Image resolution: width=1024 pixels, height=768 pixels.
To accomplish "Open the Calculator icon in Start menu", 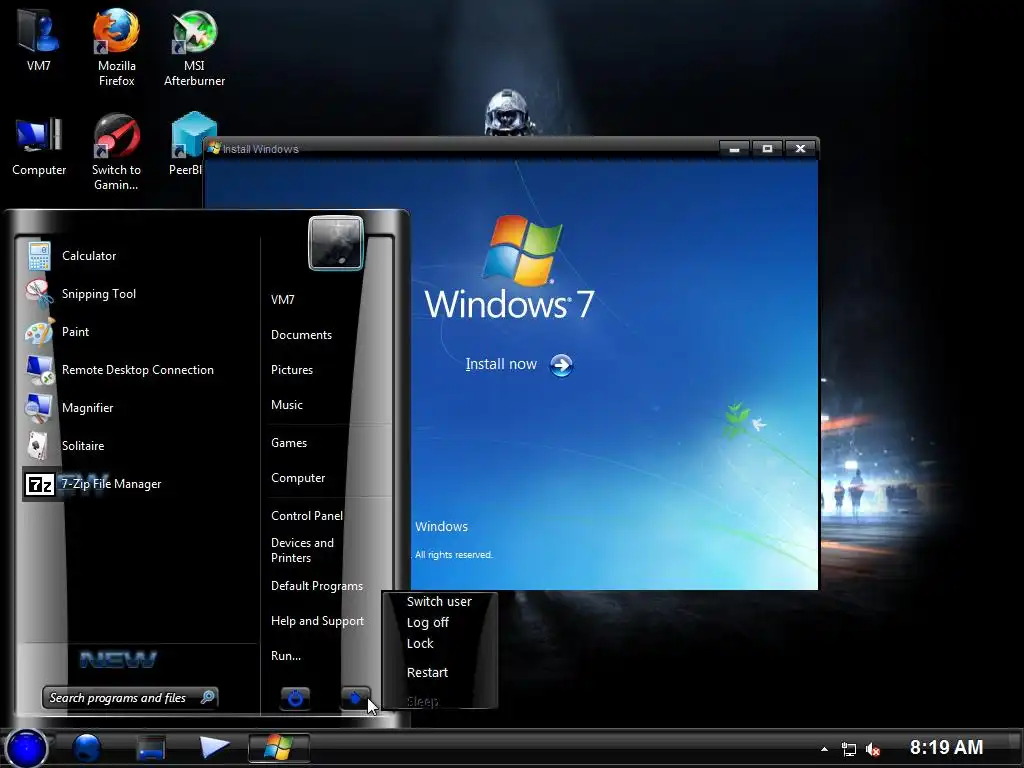I will coord(39,255).
